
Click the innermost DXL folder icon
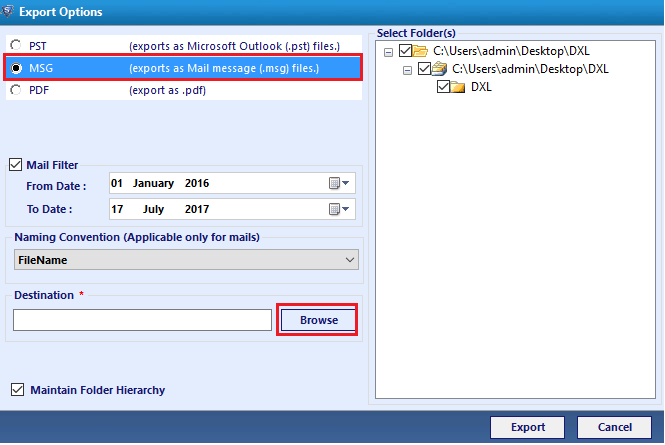click(x=458, y=87)
